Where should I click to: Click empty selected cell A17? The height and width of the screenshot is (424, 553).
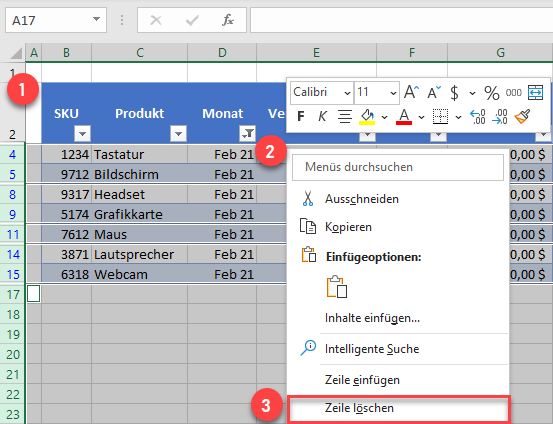(x=34, y=294)
